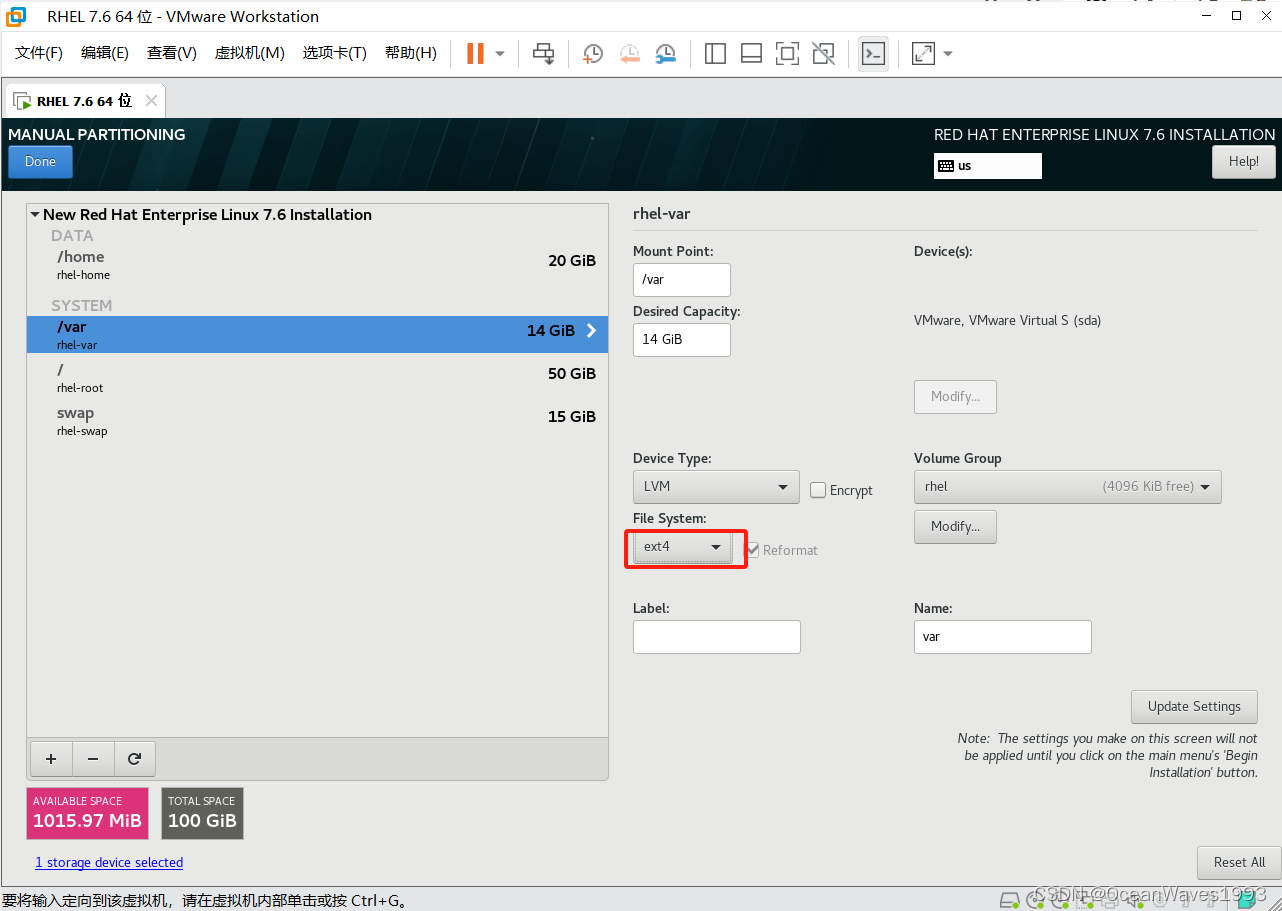Click the AVAILABLE SPACE 1015.97 MiB box
Screen dimensions: 1282x911
coord(87,814)
